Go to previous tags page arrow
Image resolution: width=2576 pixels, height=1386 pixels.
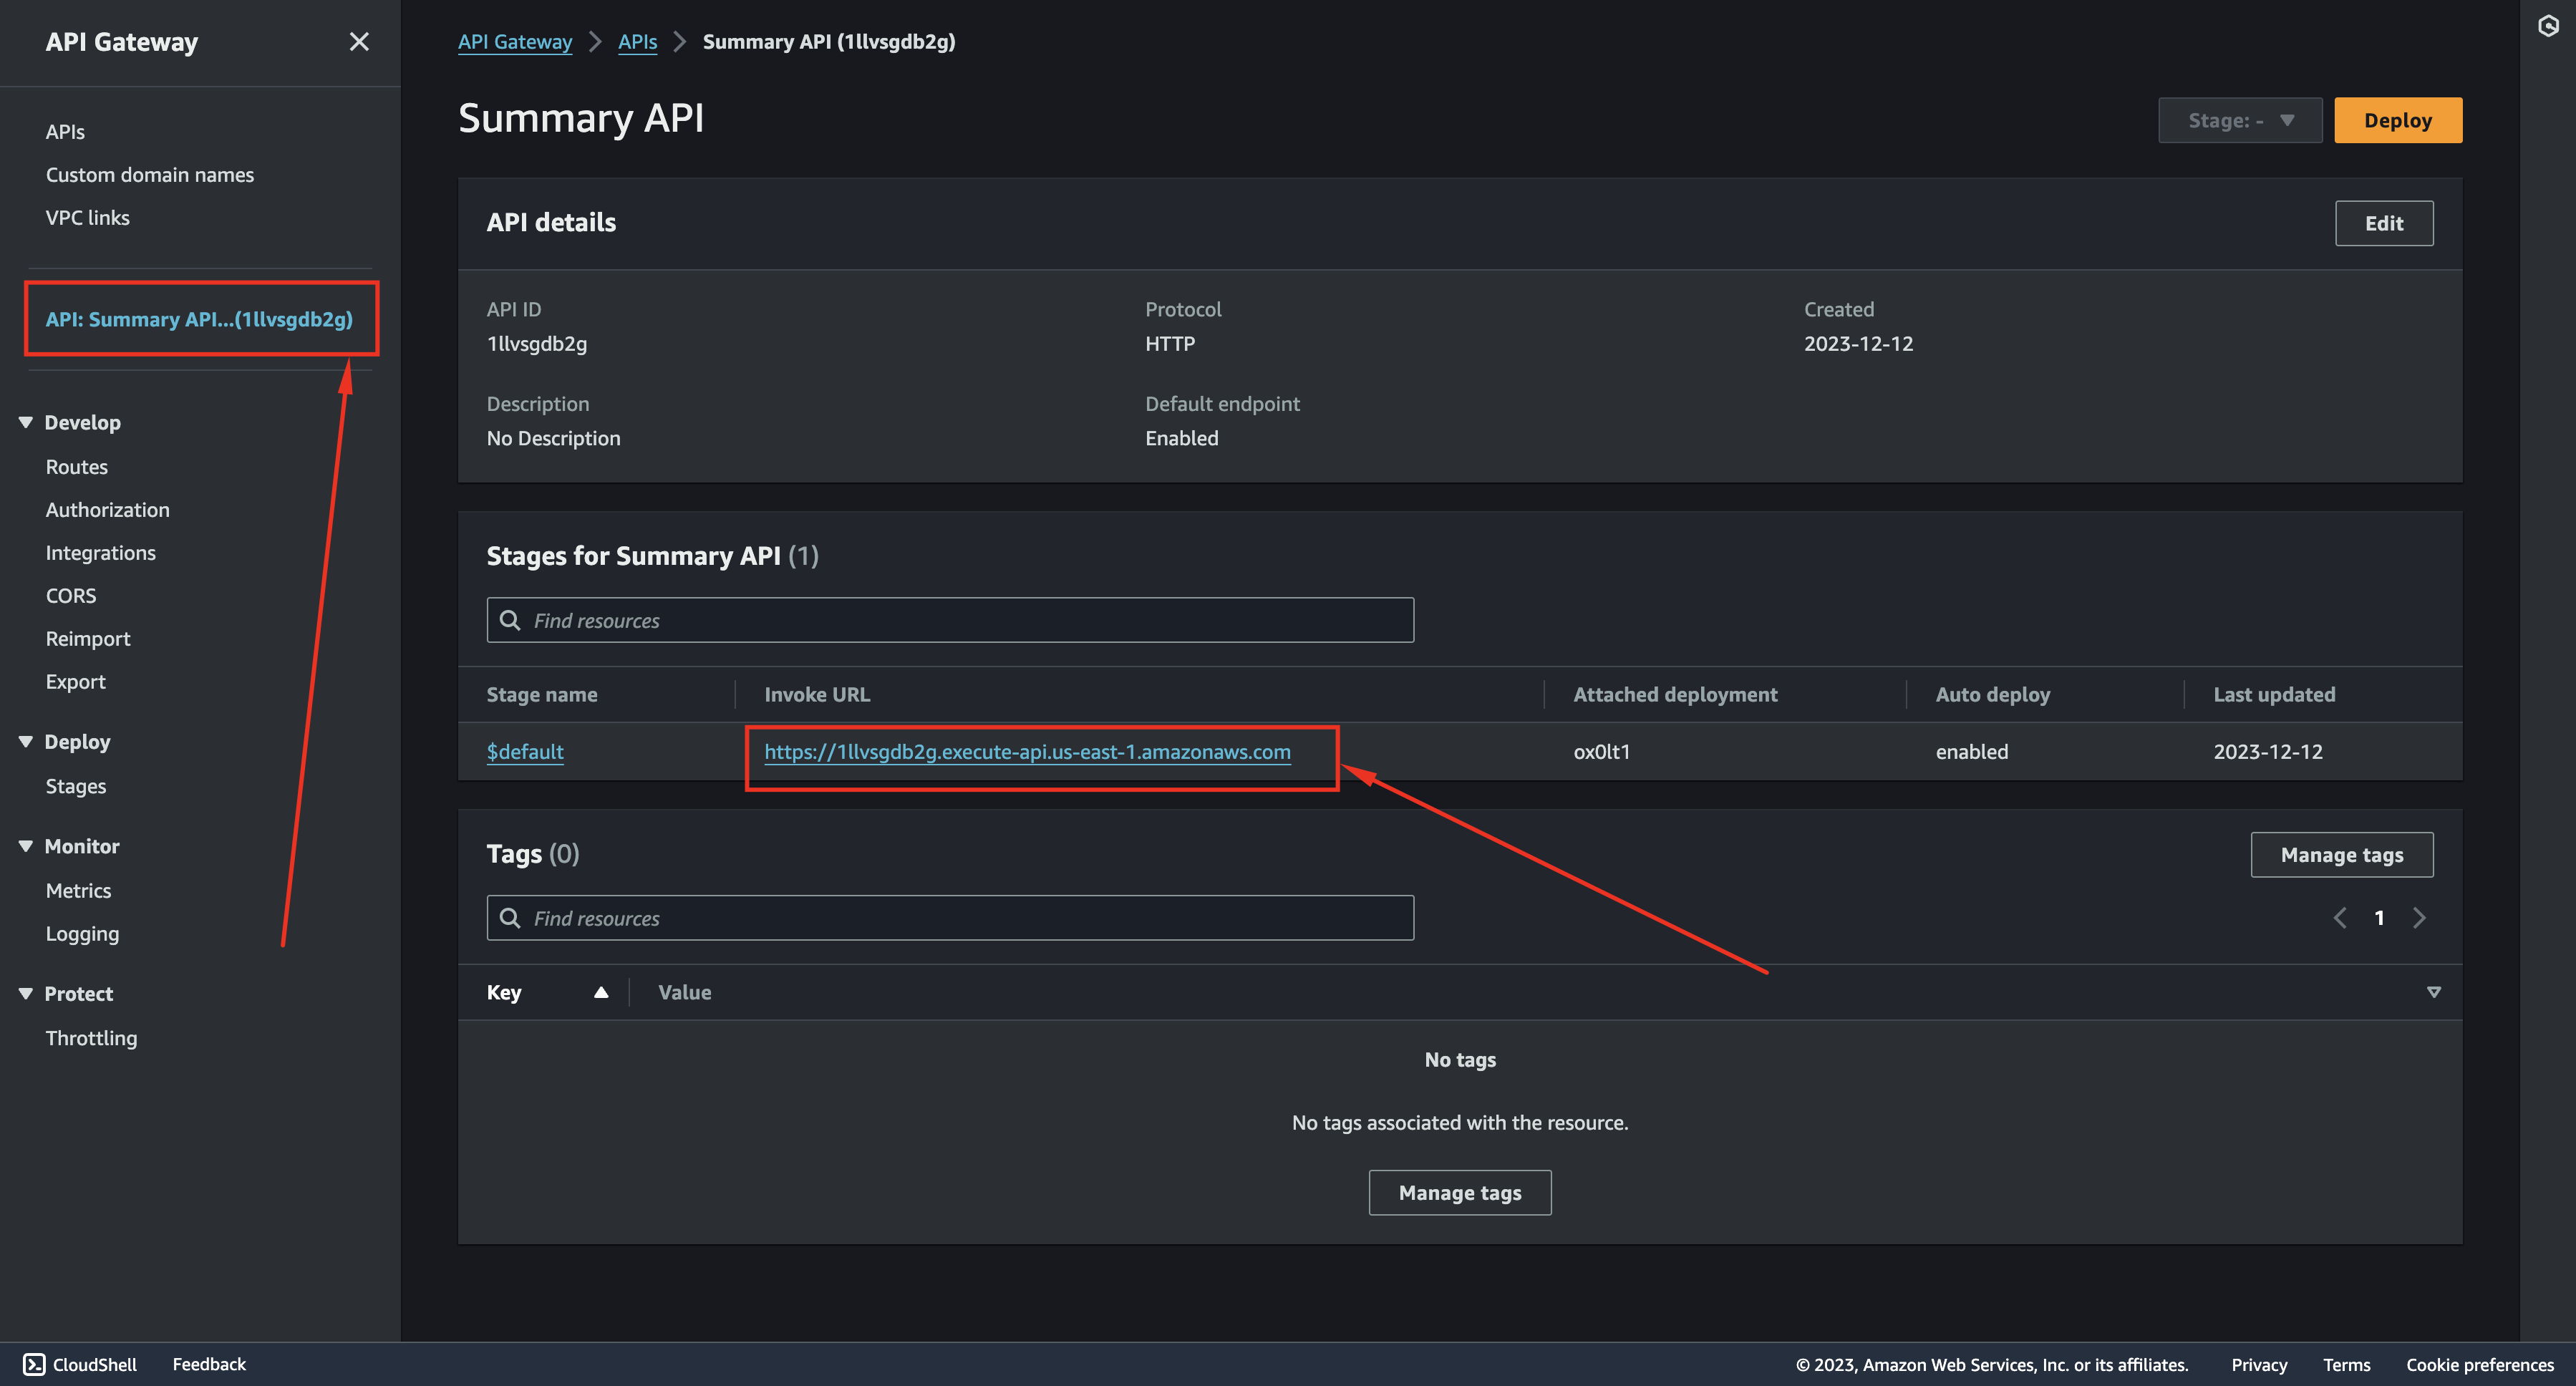click(2340, 918)
